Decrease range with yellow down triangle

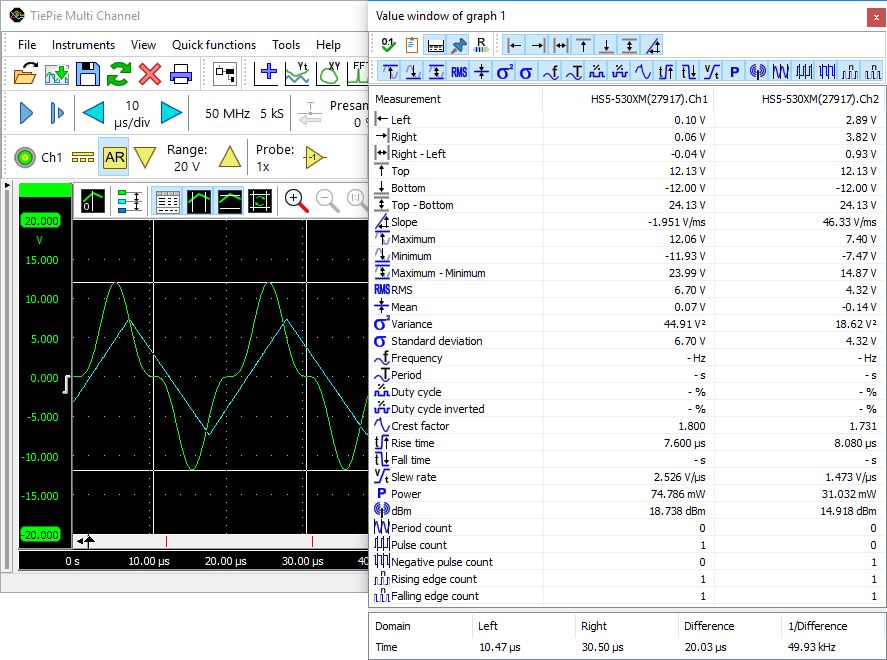(146, 157)
